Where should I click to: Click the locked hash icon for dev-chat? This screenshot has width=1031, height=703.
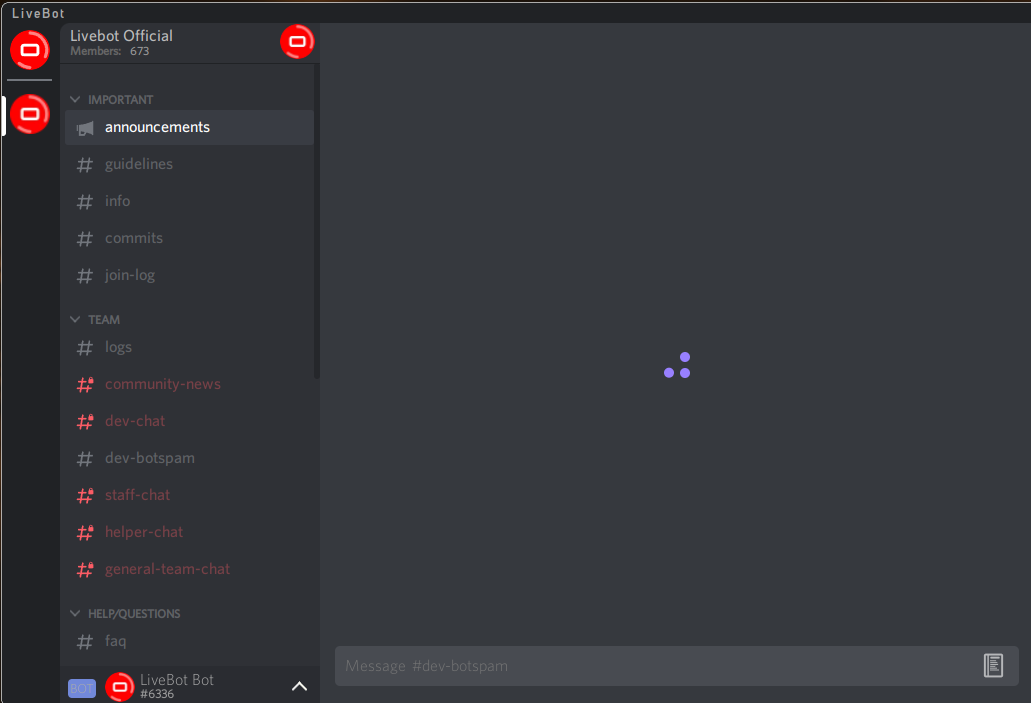pyautogui.click(x=85, y=422)
